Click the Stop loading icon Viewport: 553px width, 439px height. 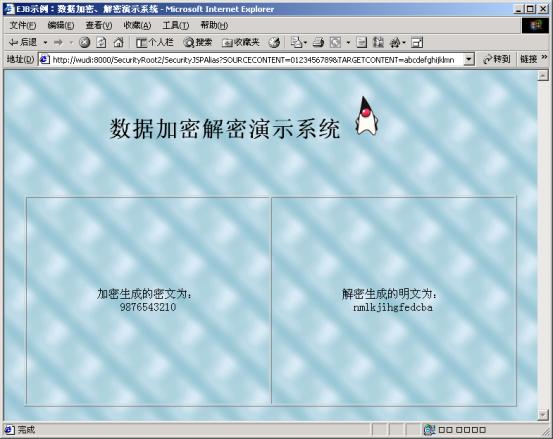coord(84,43)
